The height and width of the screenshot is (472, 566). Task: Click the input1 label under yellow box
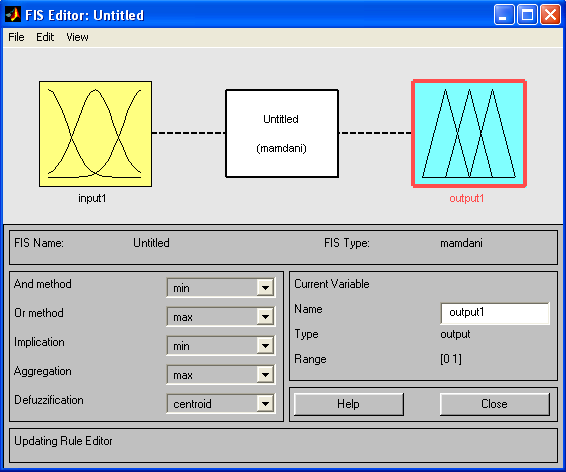(92, 198)
